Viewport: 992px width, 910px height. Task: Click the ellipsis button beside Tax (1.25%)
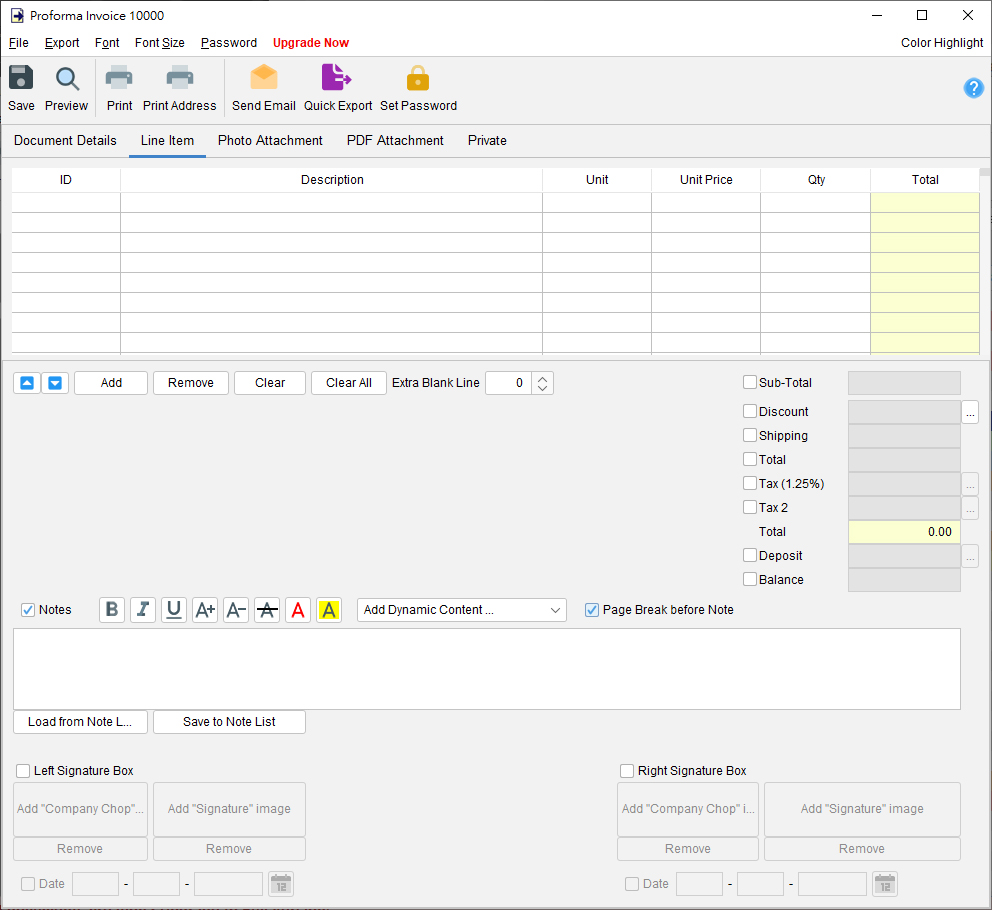(970, 484)
